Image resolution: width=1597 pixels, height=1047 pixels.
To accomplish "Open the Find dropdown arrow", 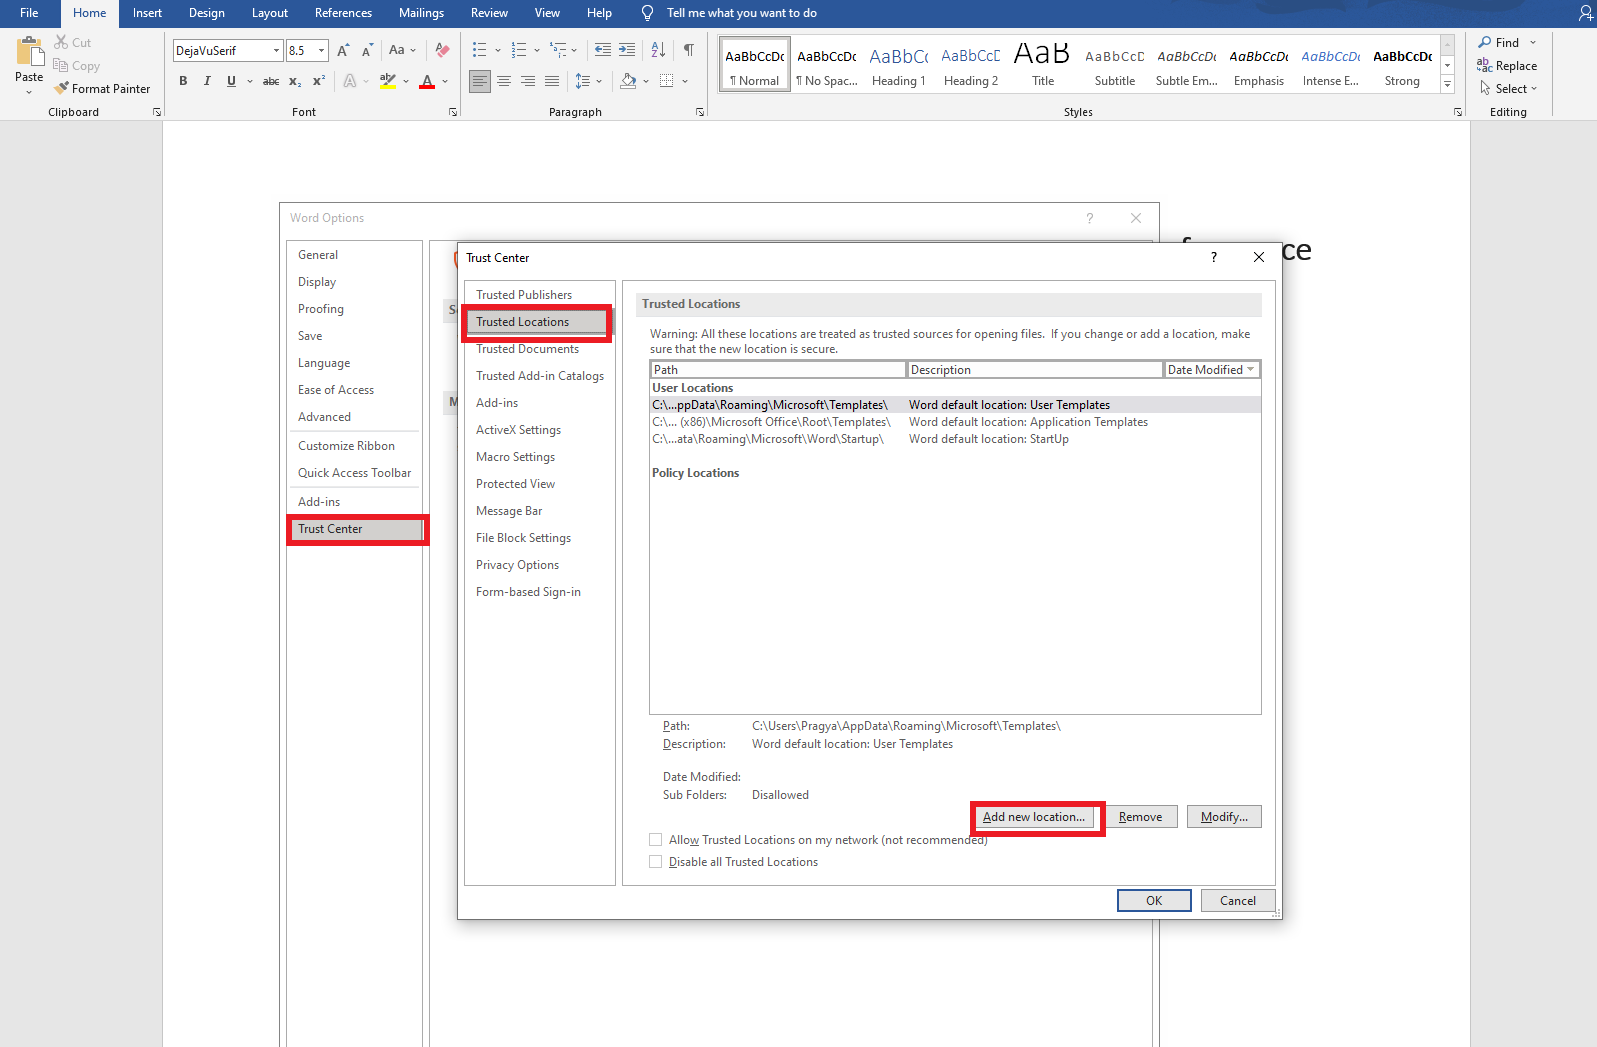I will click(1533, 43).
